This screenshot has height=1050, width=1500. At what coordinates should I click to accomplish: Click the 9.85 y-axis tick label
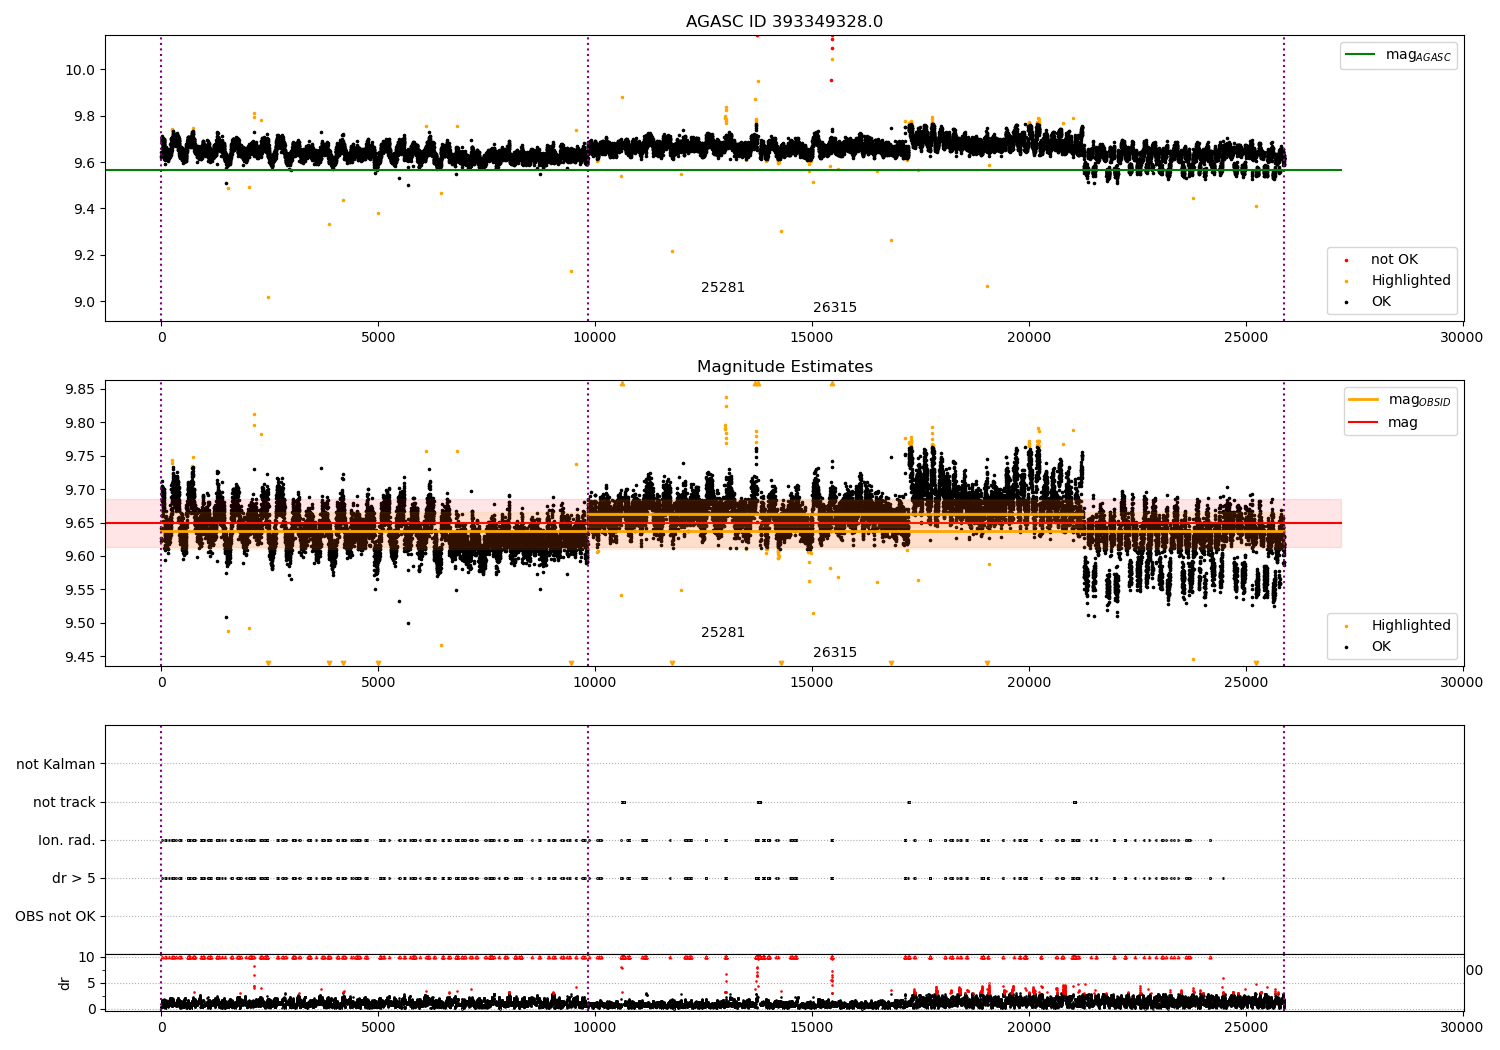click(80, 389)
